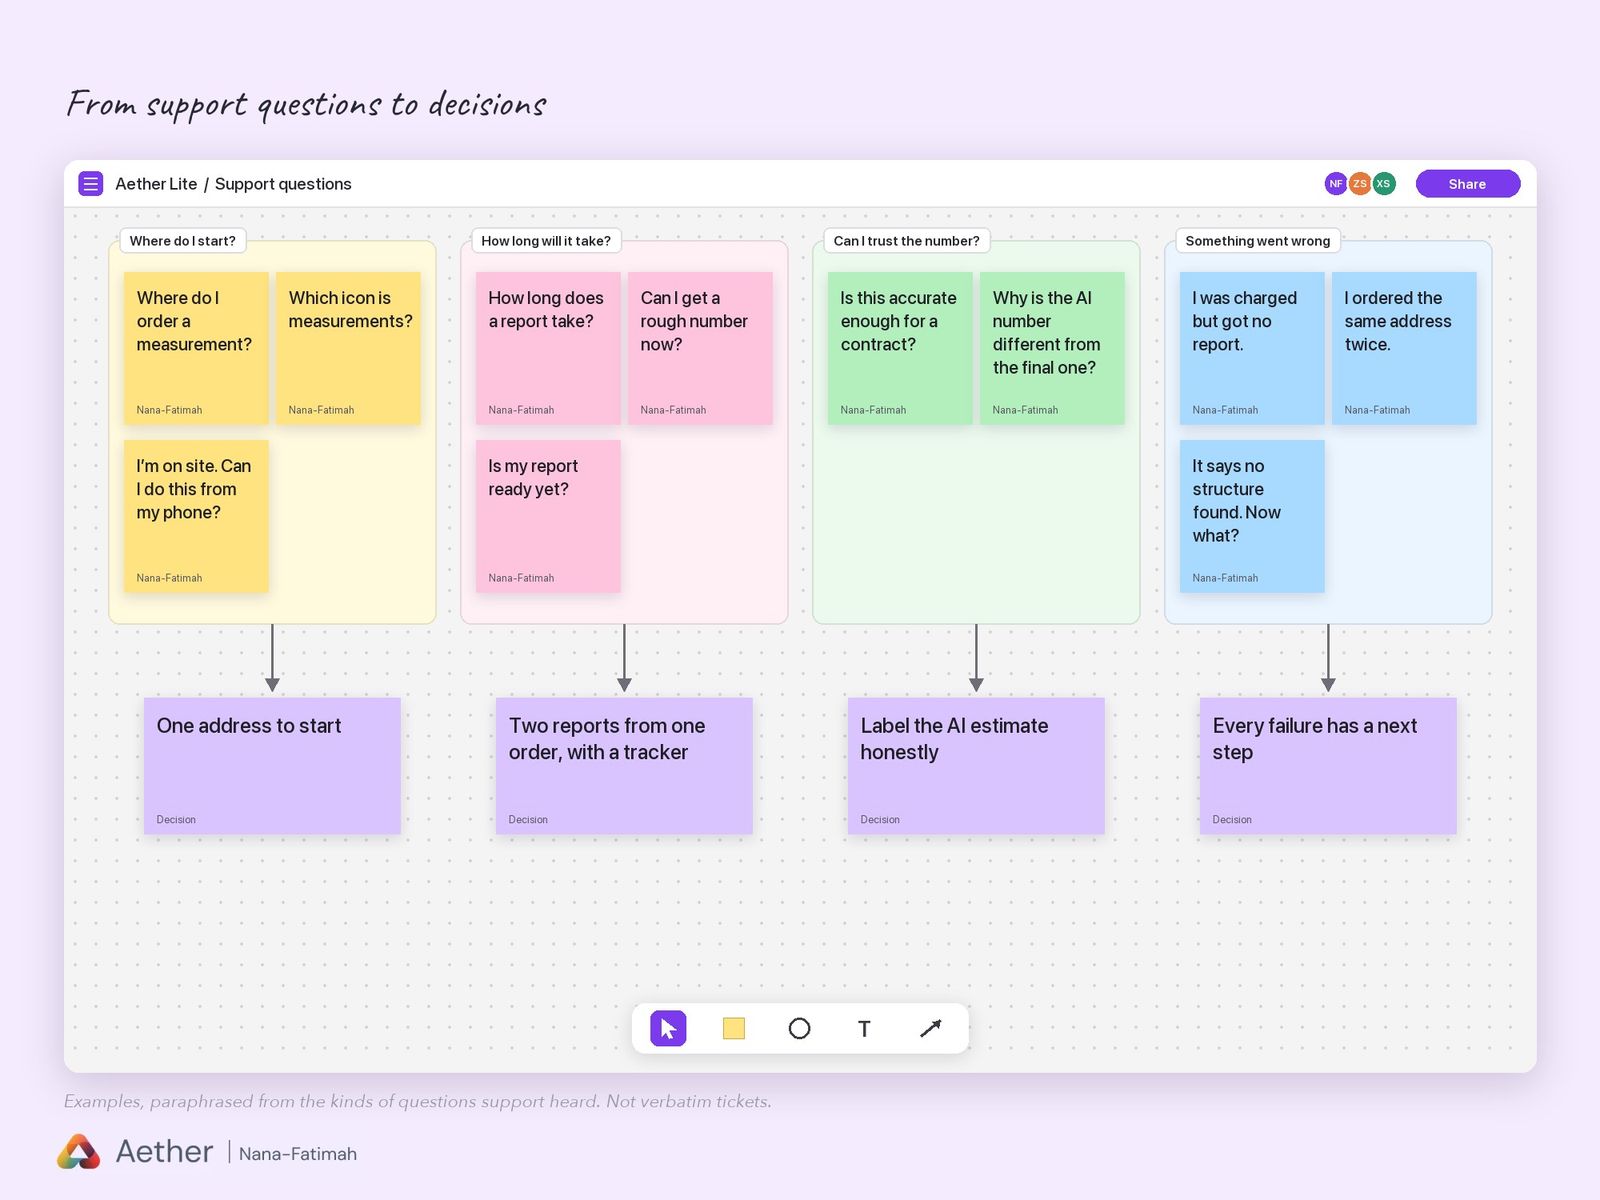Select 'How long does a report take?' note
Screen dimensions: 1600x1200
pos(548,348)
